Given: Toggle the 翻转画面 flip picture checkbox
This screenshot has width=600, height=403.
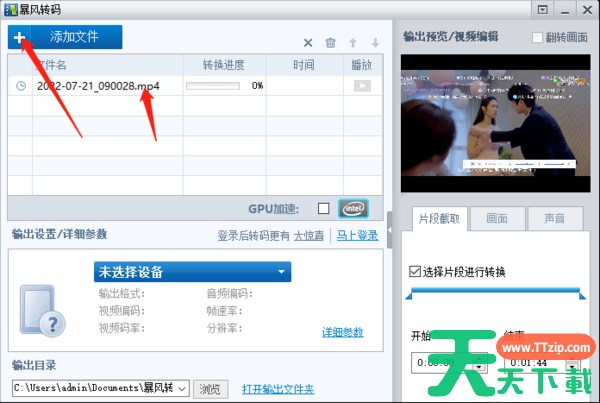Looking at the screenshot, I should pos(537,38).
